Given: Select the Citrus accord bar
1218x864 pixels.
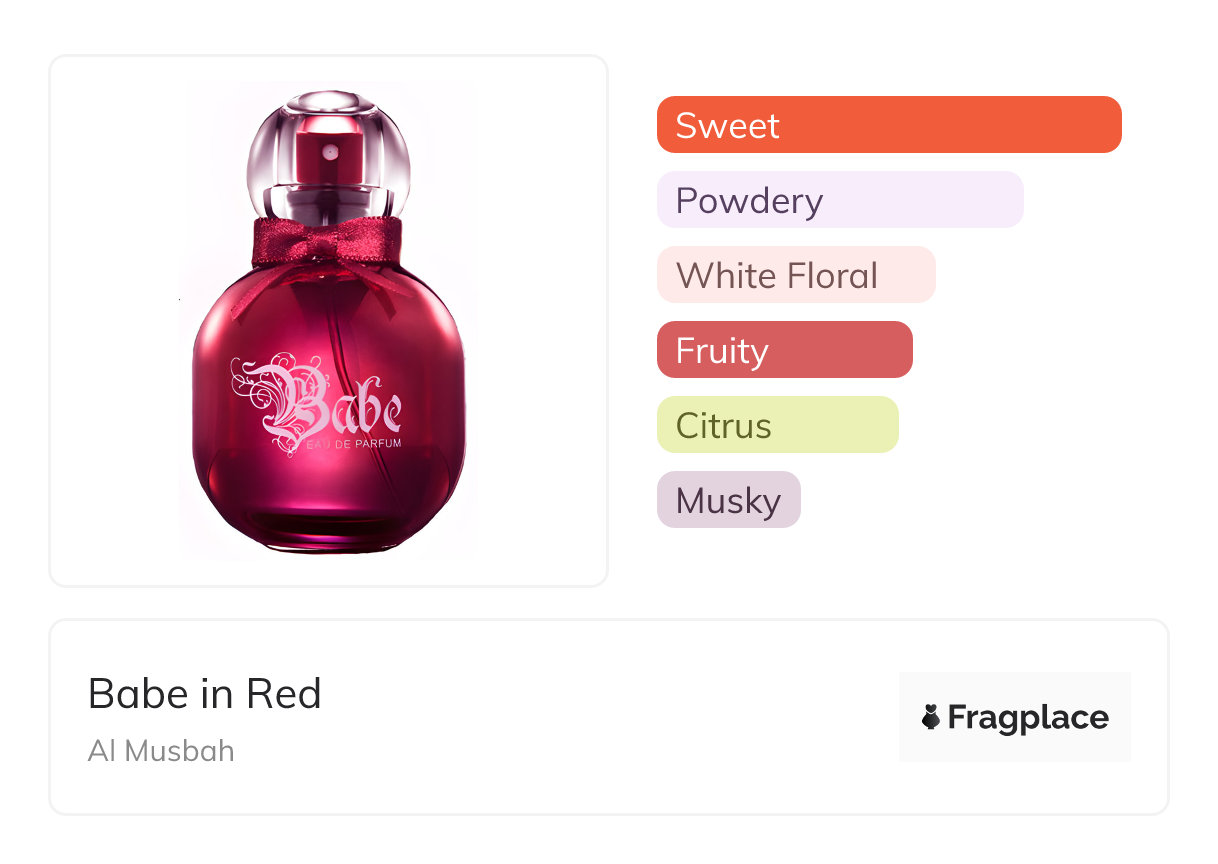Looking at the screenshot, I should click(x=778, y=425).
